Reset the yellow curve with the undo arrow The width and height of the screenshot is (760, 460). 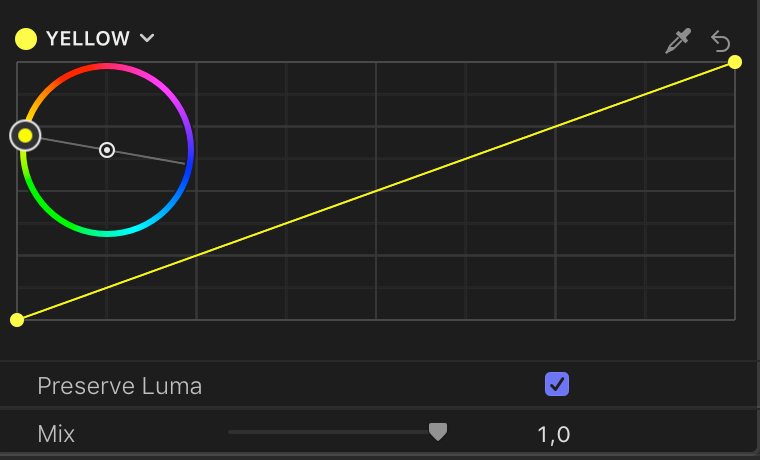[x=720, y=41]
